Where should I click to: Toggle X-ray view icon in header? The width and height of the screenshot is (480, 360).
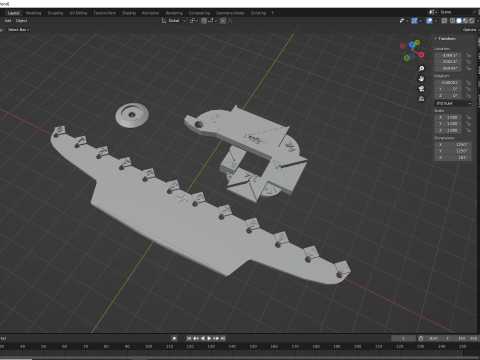(444, 21)
